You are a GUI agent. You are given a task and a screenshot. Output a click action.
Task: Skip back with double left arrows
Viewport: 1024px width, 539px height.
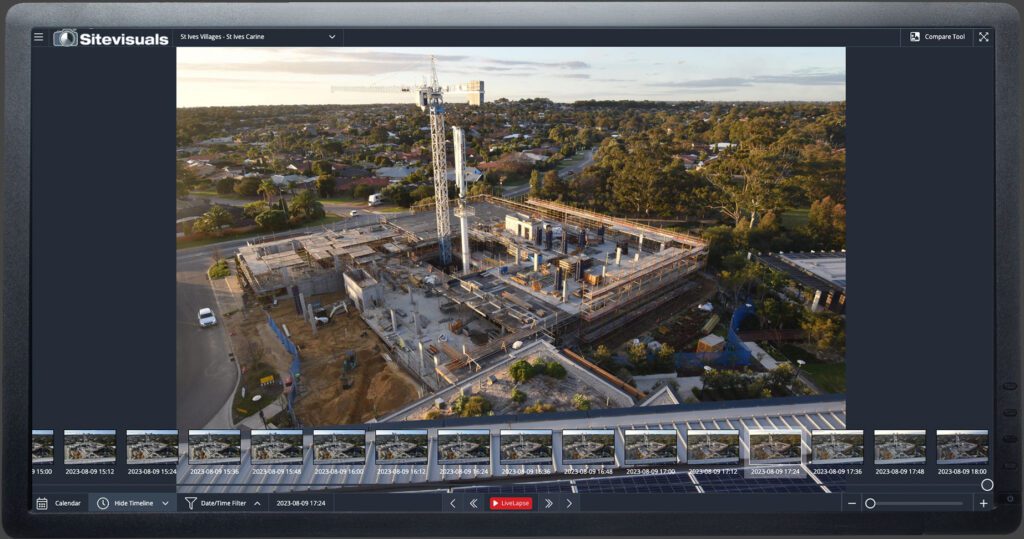473,503
